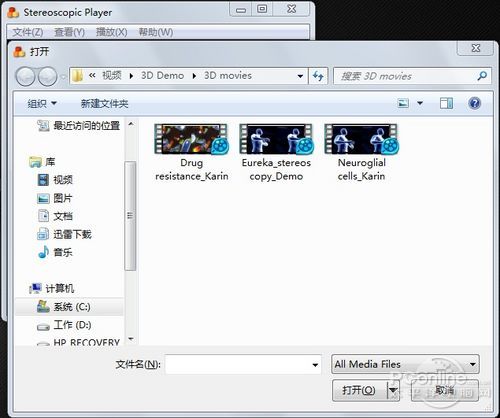Click the 音乐 note icon

43,252
